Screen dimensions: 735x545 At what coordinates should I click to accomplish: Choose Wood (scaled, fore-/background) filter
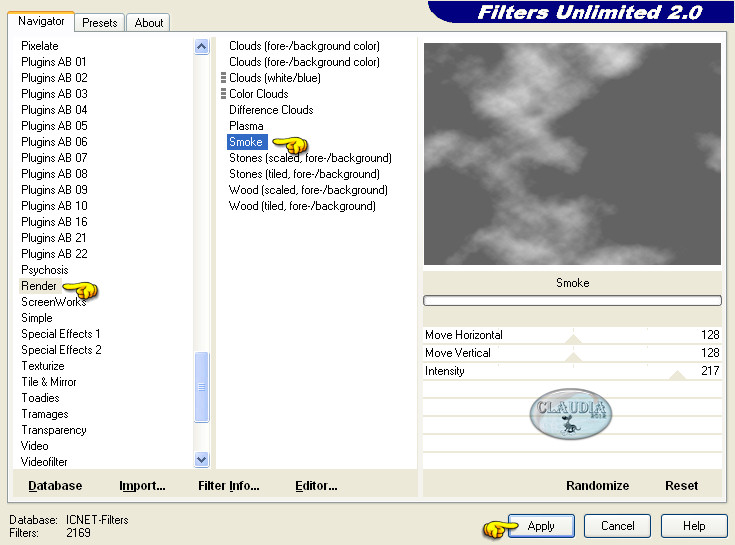pyautogui.click(x=308, y=190)
